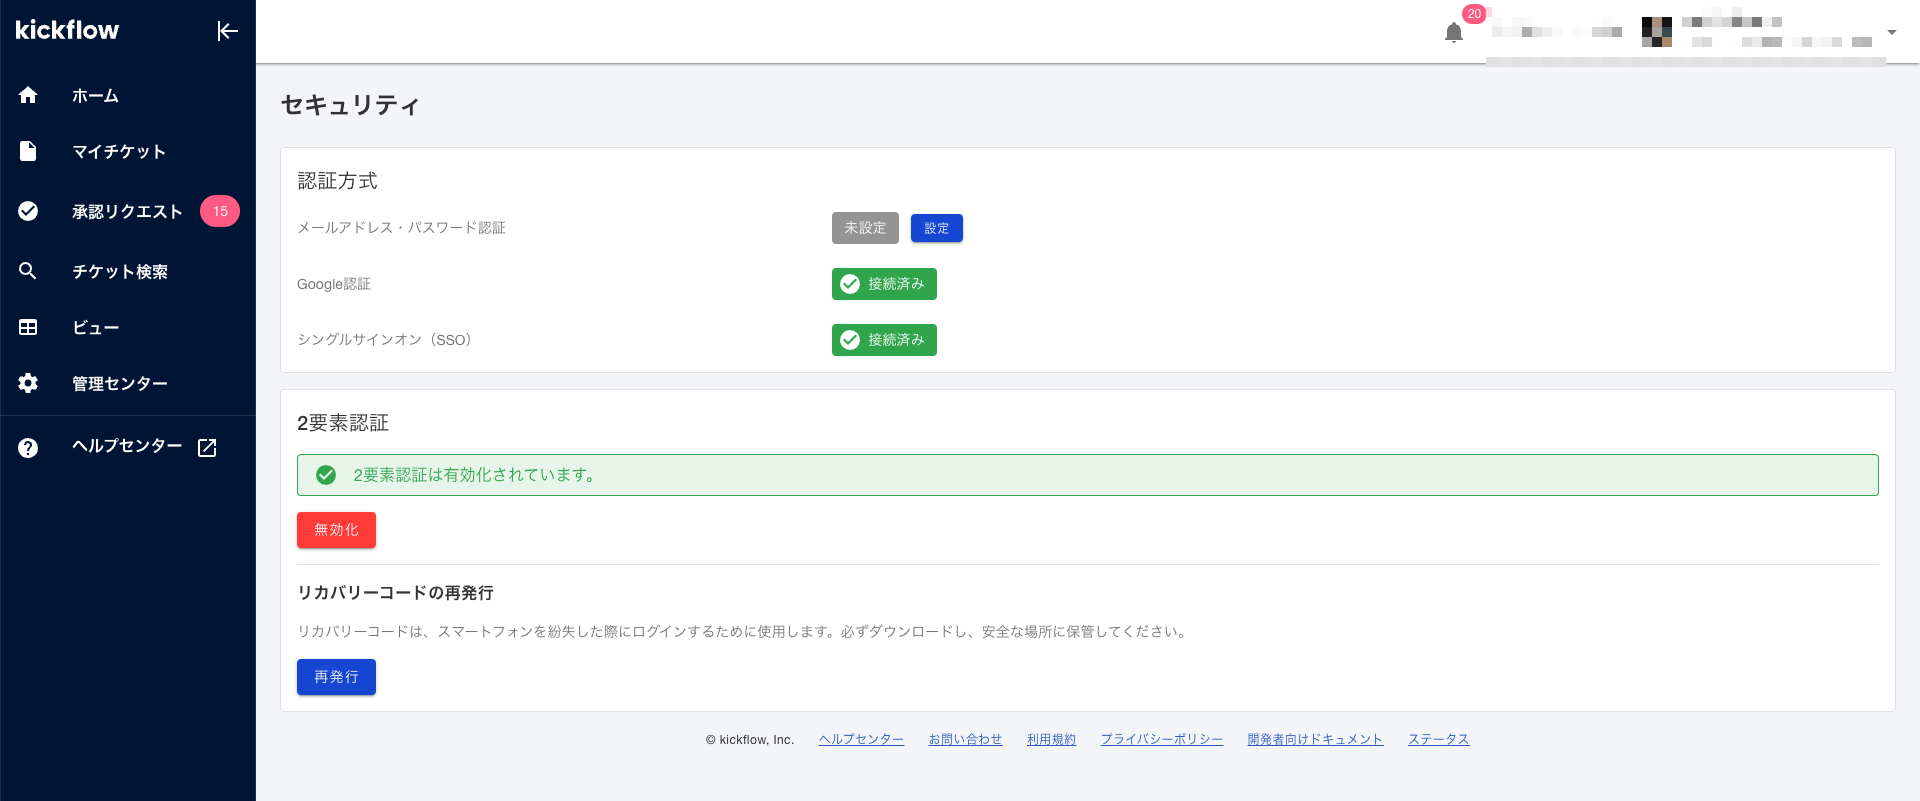Open the ステータス footer link
The image size is (1920, 801).
(1438, 739)
